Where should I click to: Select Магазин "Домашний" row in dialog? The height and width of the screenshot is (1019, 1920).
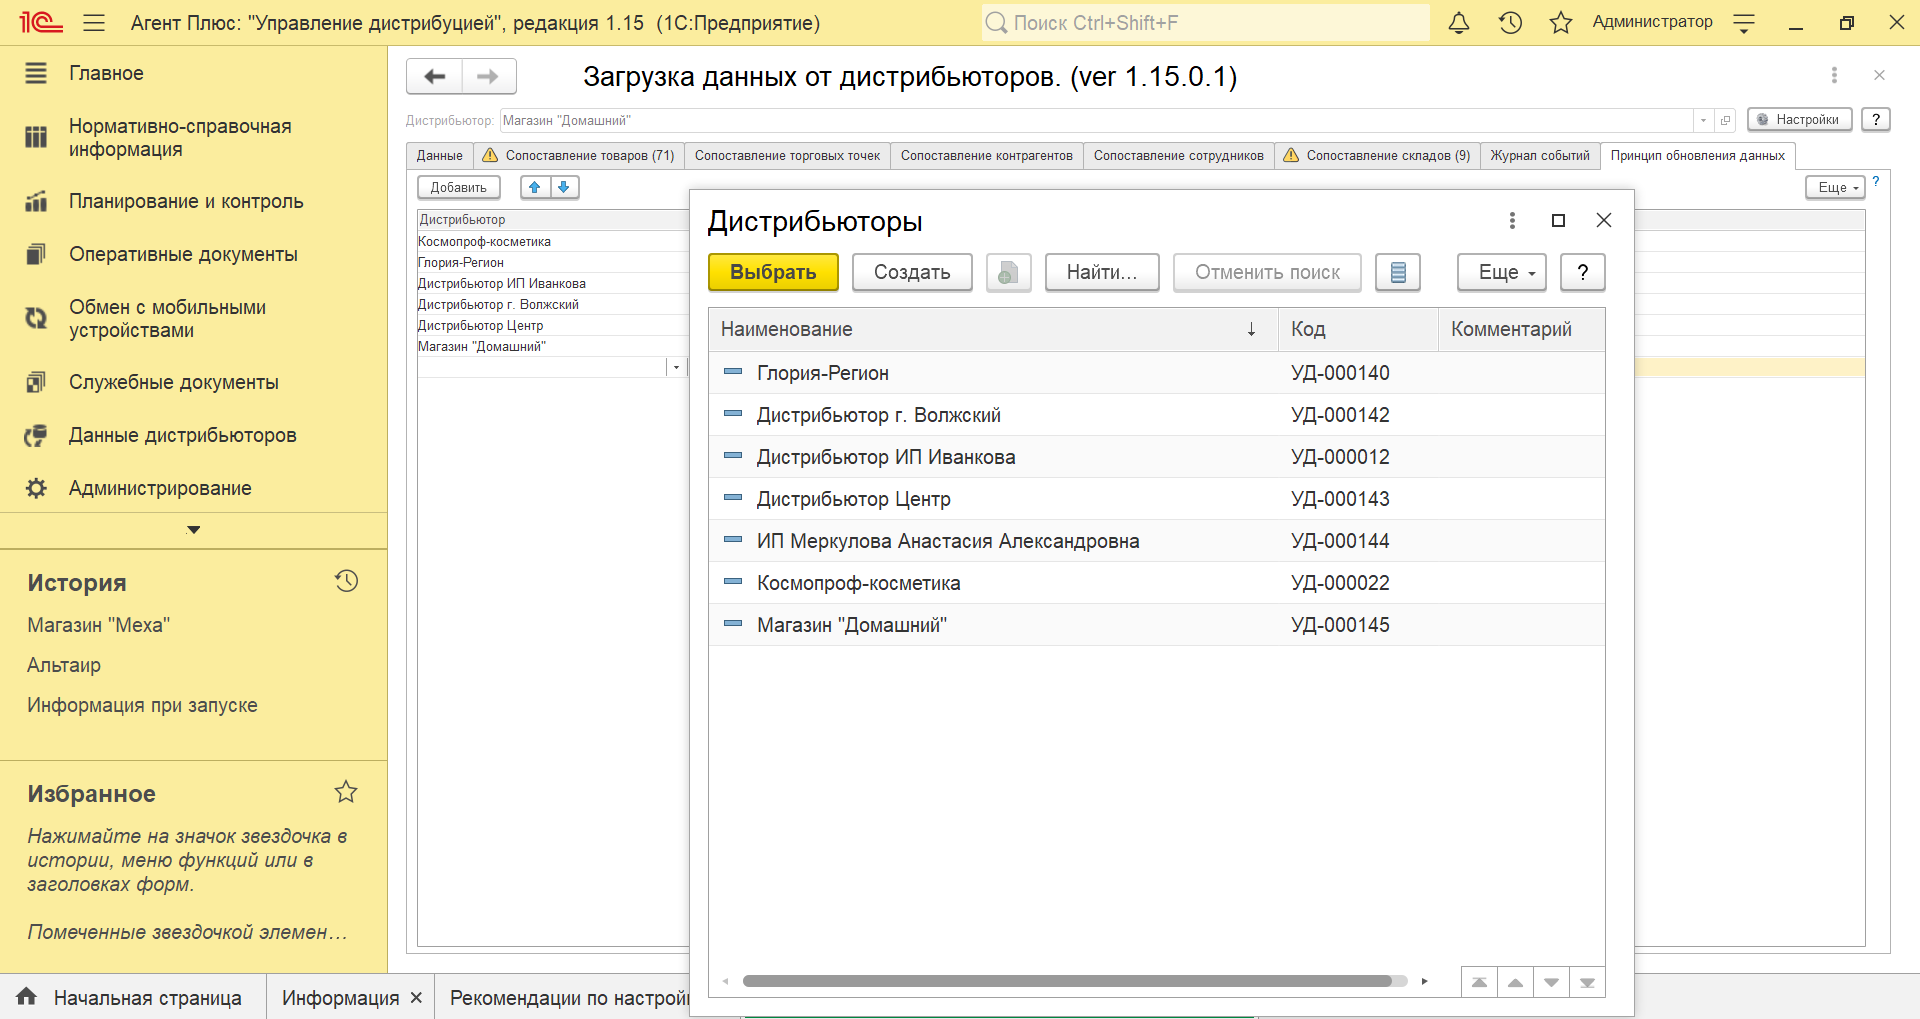point(1157,625)
